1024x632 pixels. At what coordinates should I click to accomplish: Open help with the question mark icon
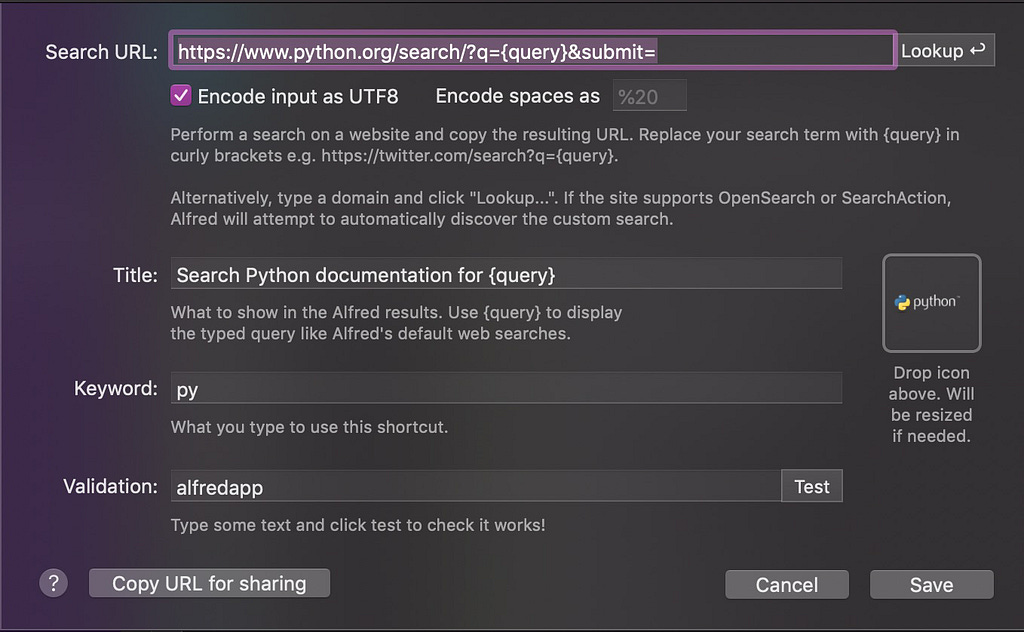54,583
